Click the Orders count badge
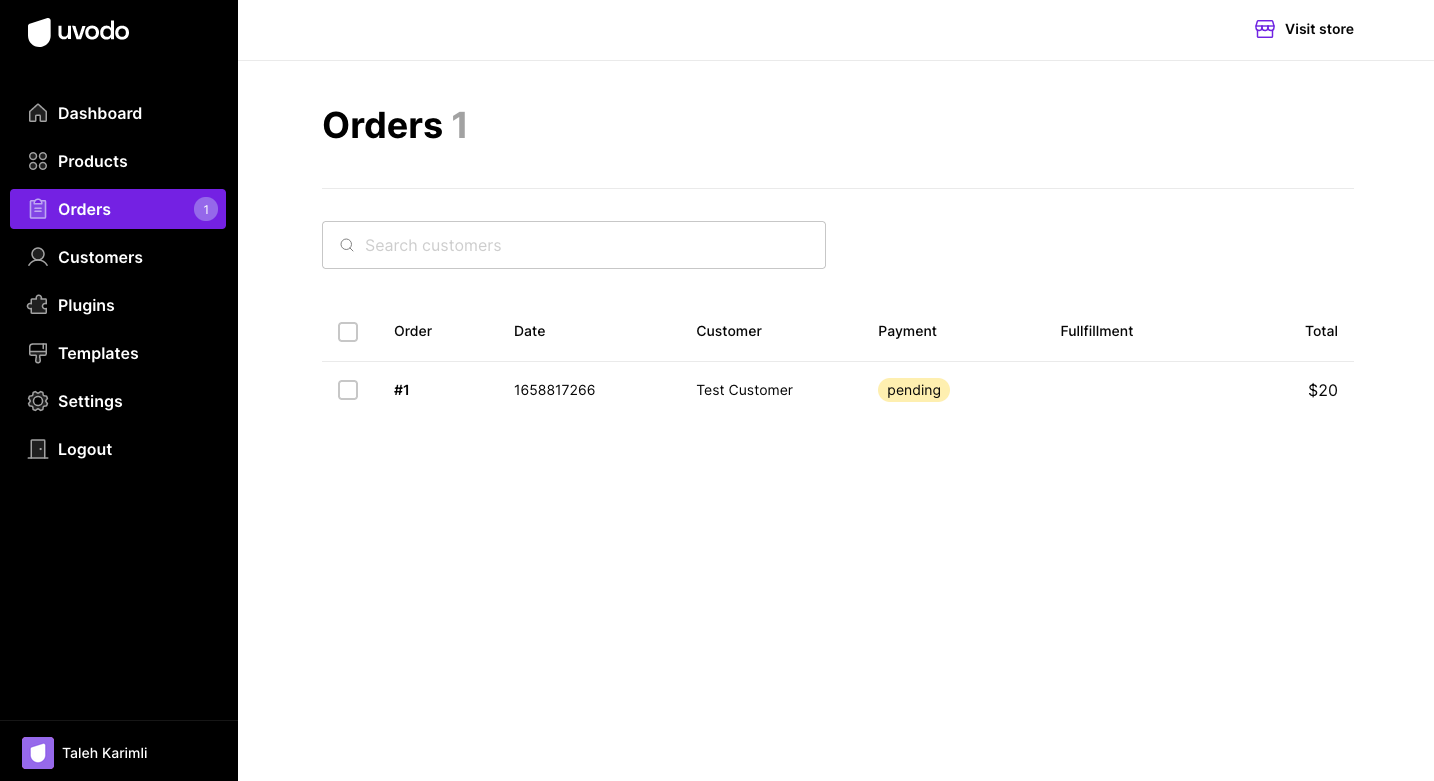This screenshot has height=781, width=1434. tap(206, 209)
